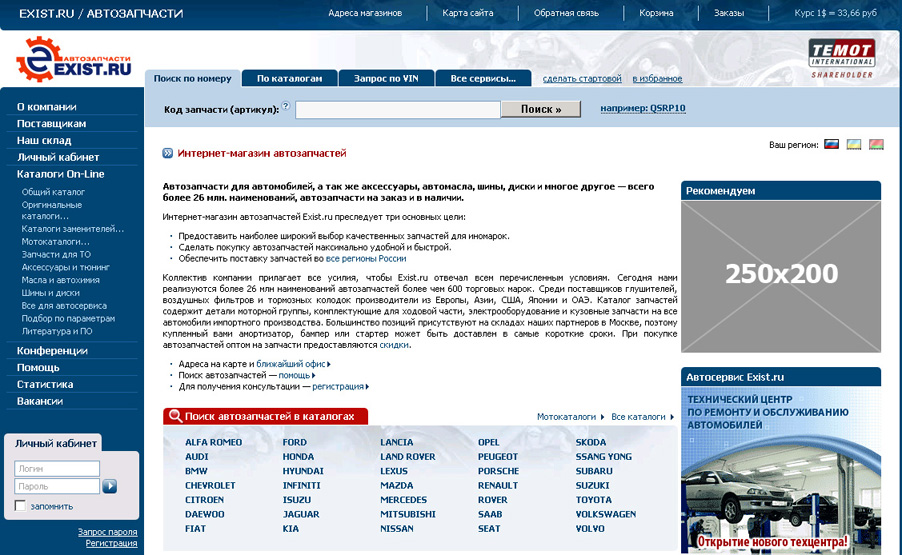Toggle the запомнить checkbox
The height and width of the screenshot is (555, 902).
point(20,506)
